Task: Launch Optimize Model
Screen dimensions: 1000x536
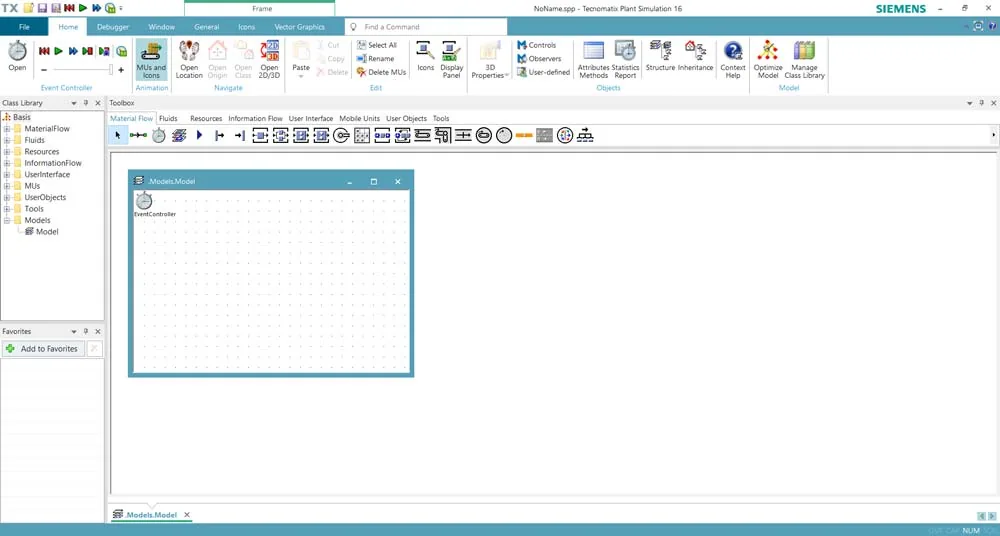Action: click(x=768, y=59)
